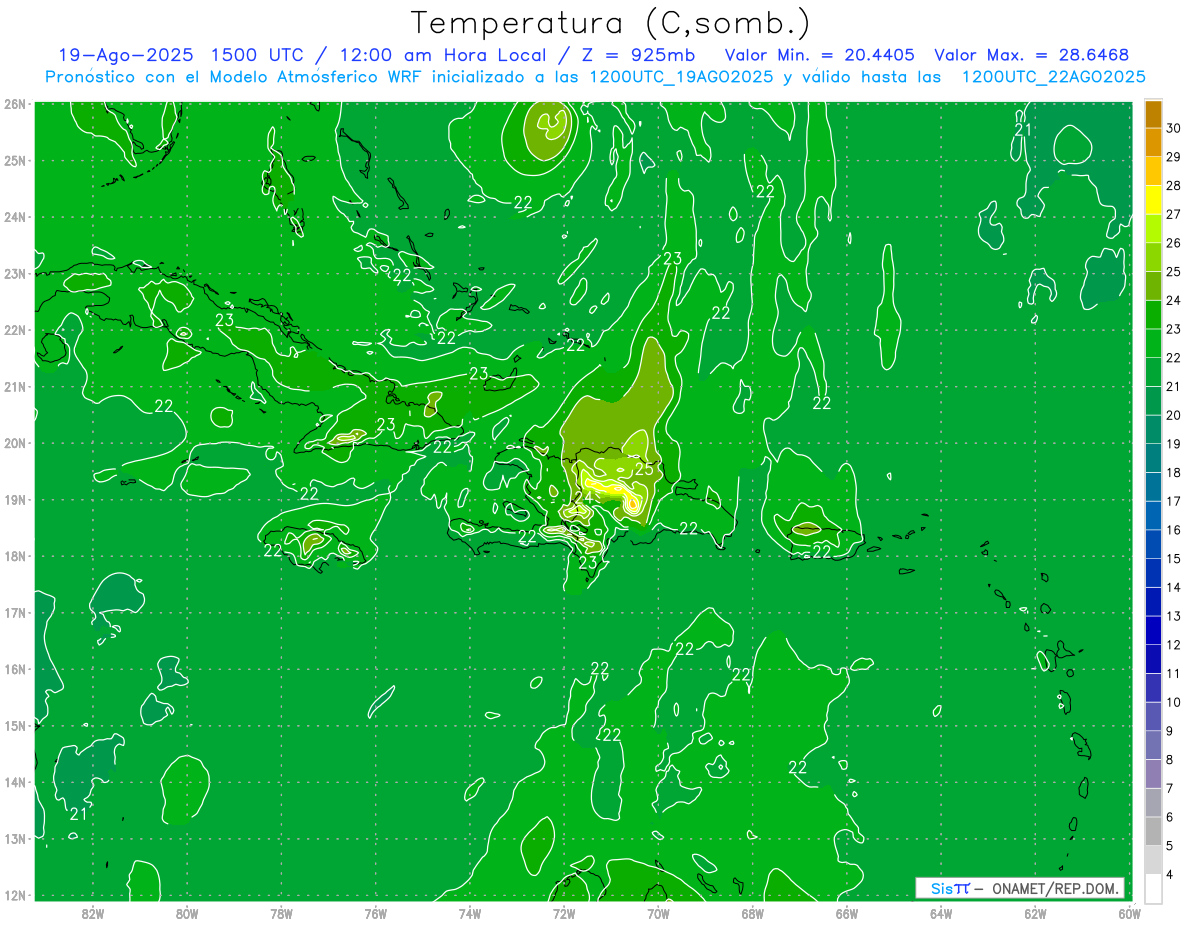The image size is (1200, 927).
Task: Click the '20' colorbar scale label
Action: (1174, 415)
